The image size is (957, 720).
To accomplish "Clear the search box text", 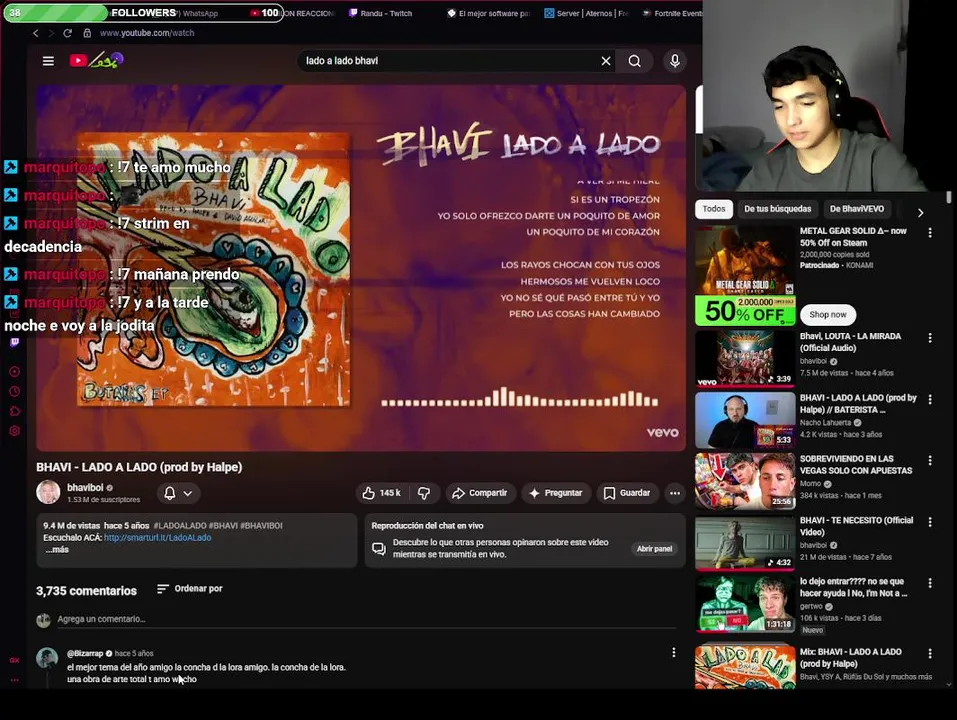I will click(605, 61).
